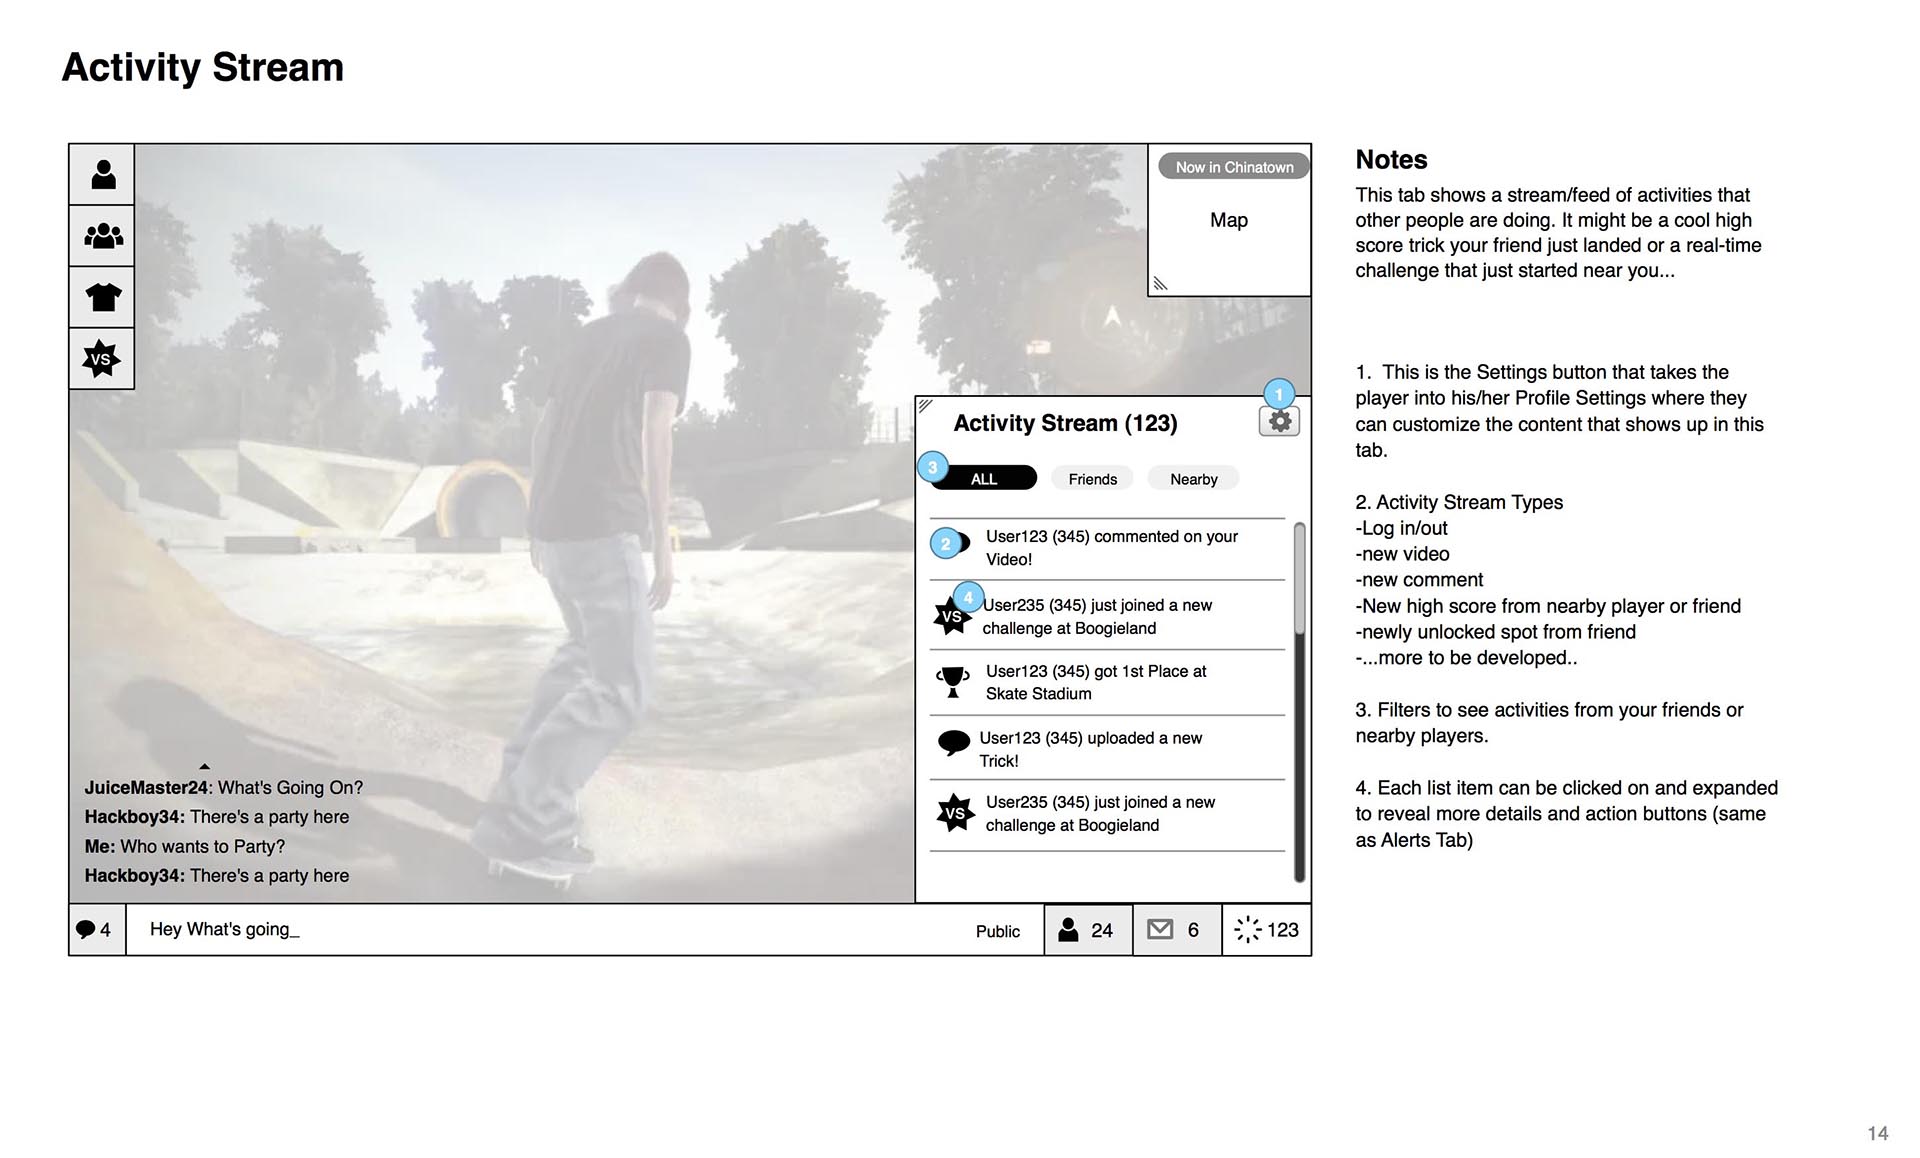Click trophy icon for Skate Stadium entry

(x=953, y=682)
